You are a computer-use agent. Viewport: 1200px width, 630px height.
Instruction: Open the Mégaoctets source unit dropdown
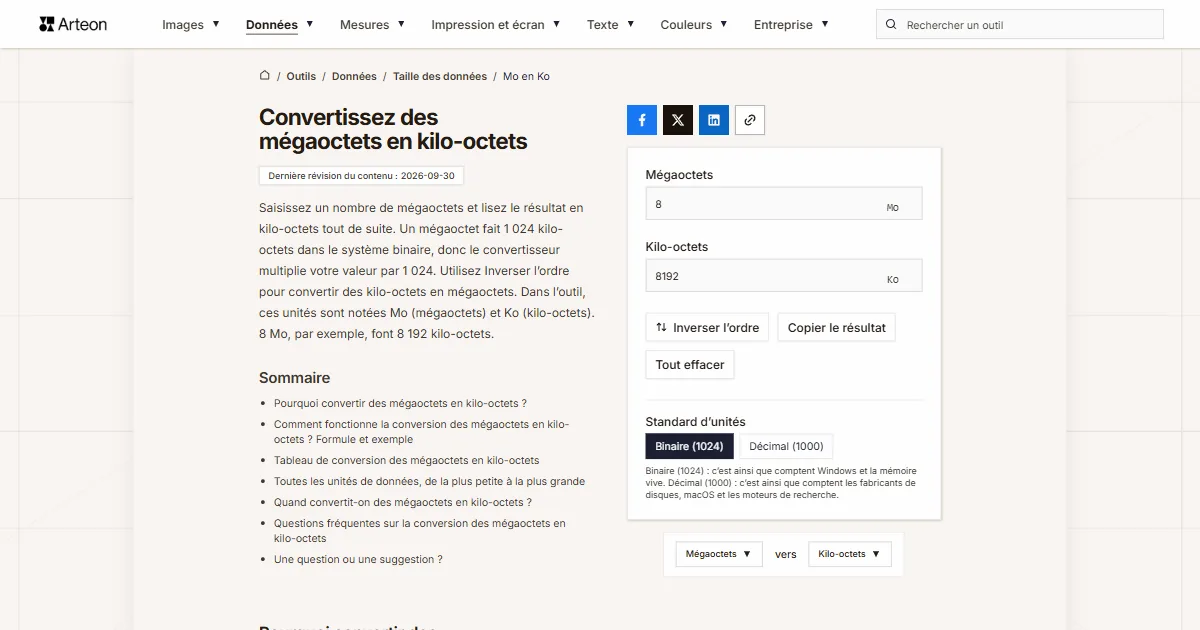click(x=719, y=554)
